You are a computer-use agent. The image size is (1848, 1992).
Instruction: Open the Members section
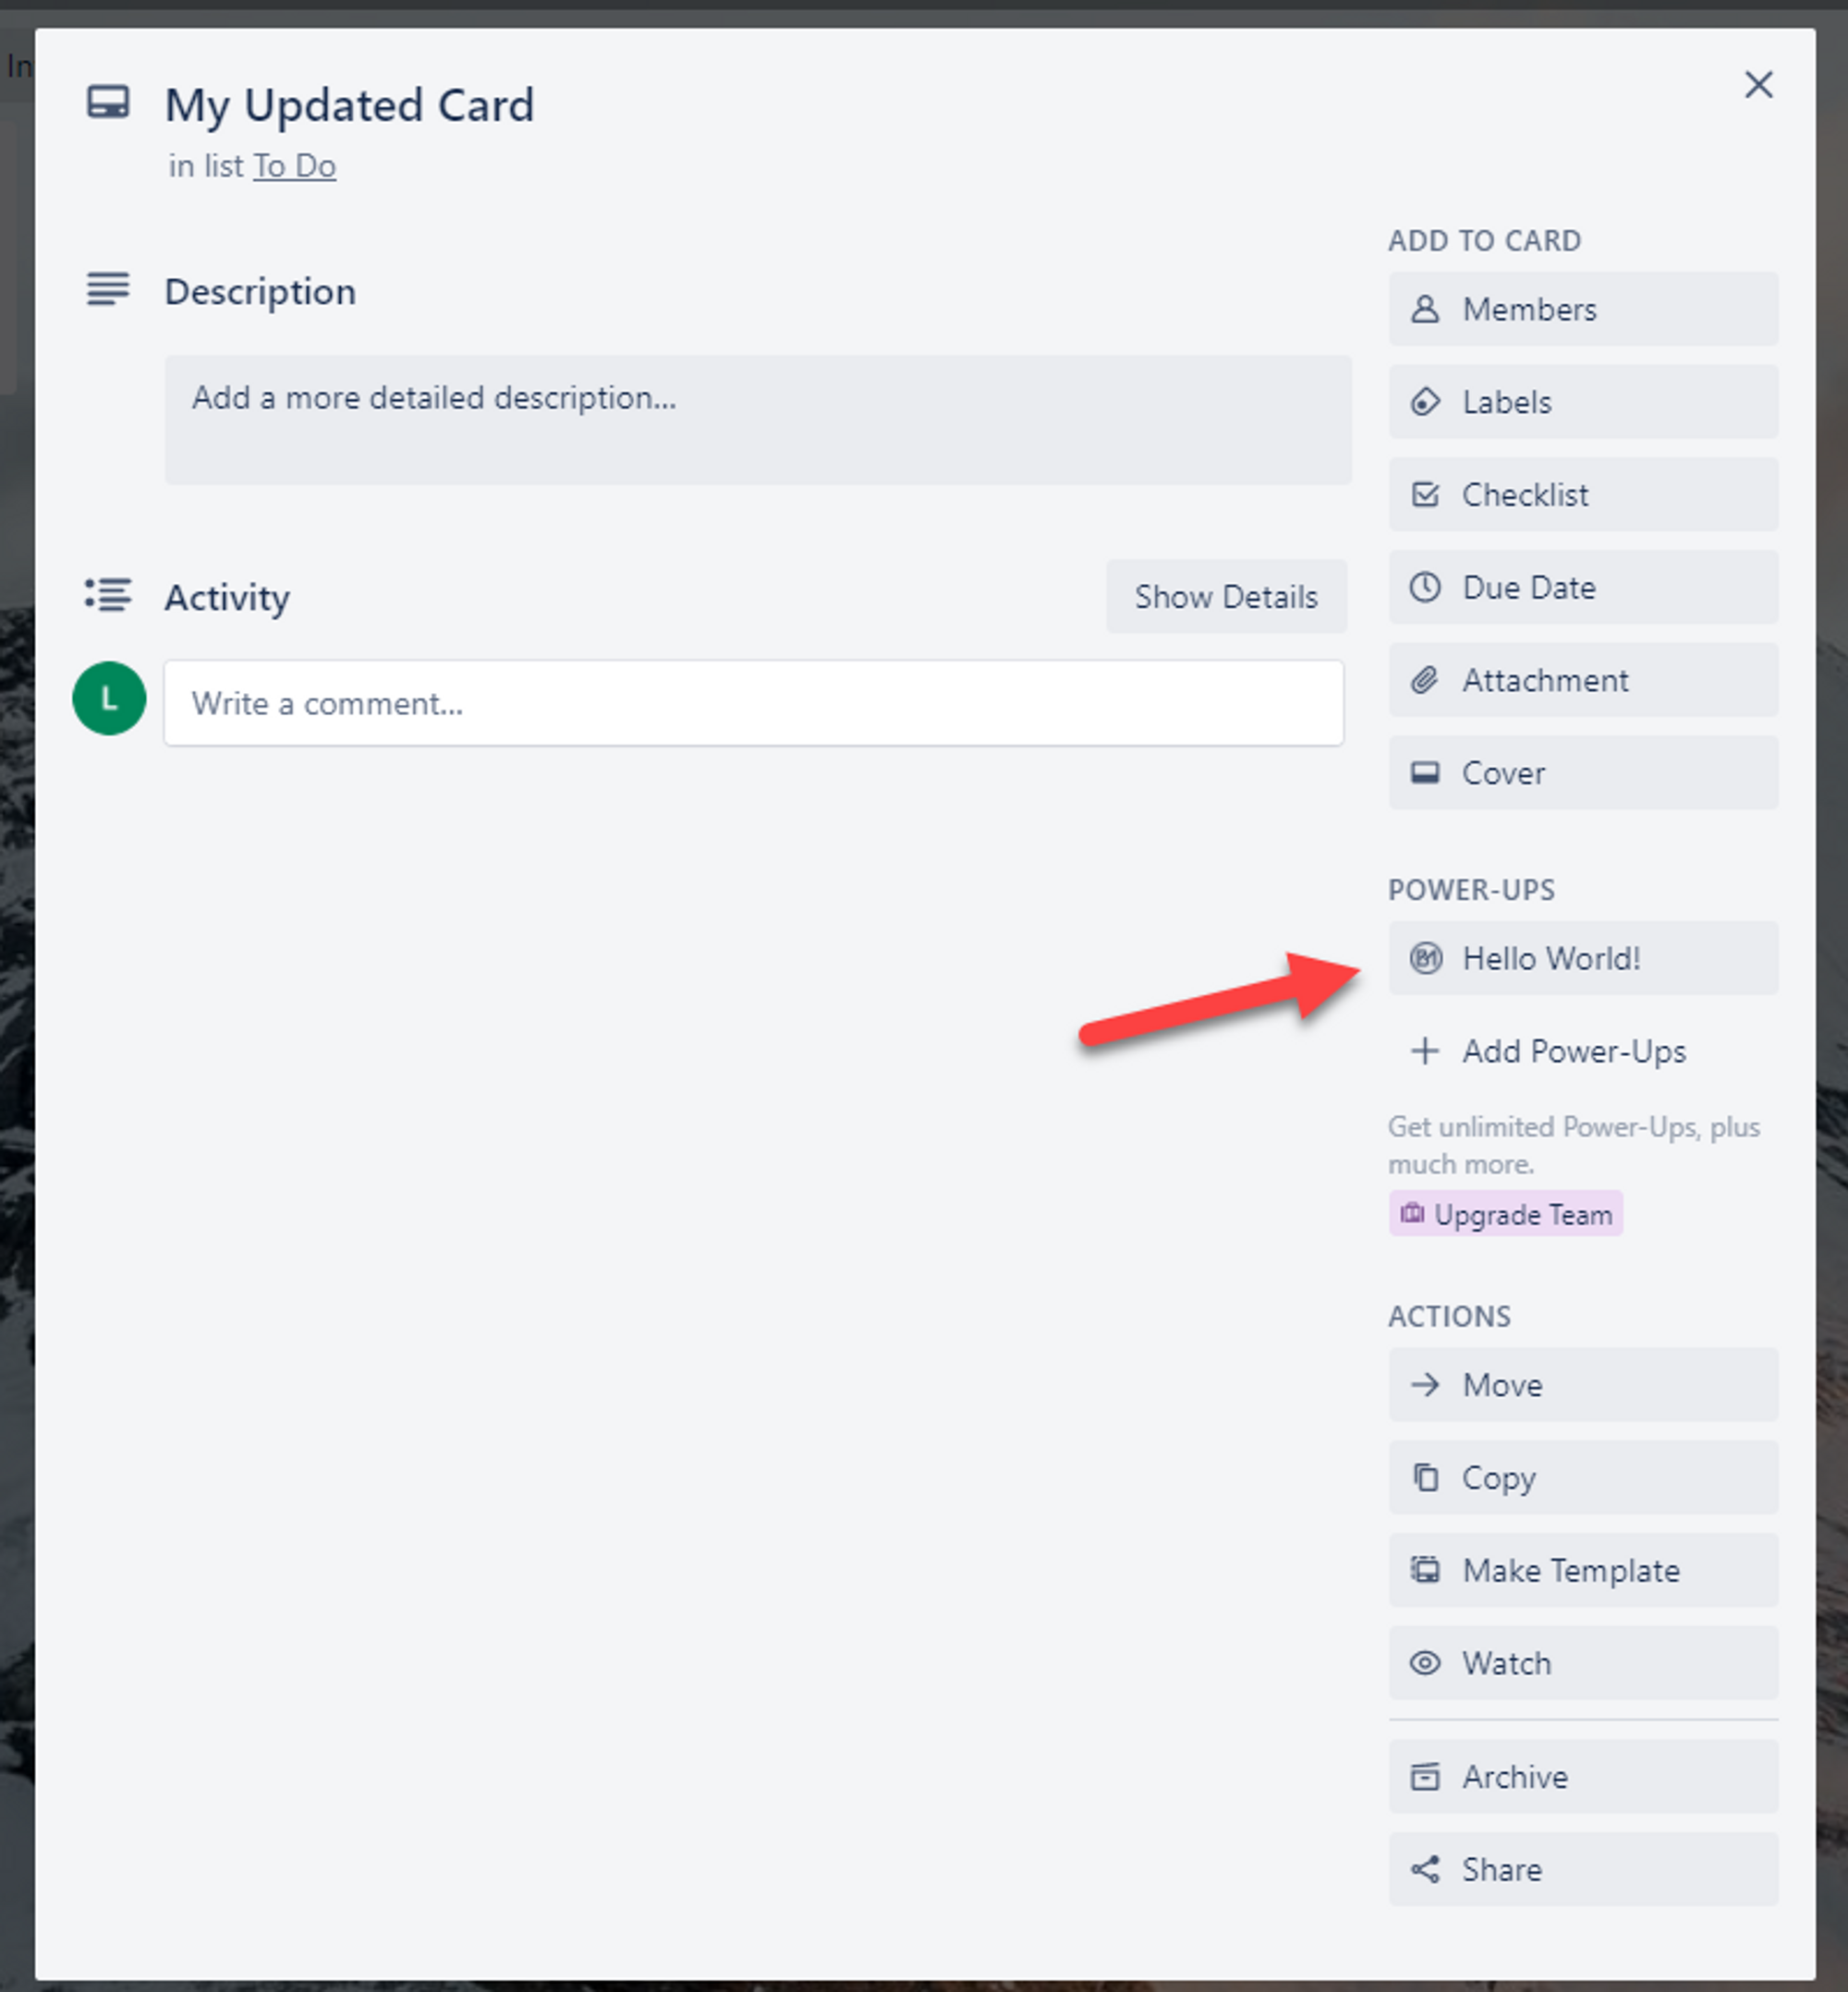(x=1584, y=310)
